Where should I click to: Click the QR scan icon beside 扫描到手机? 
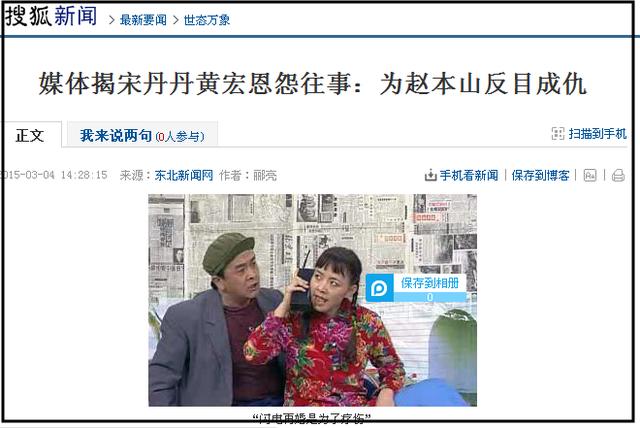point(558,133)
